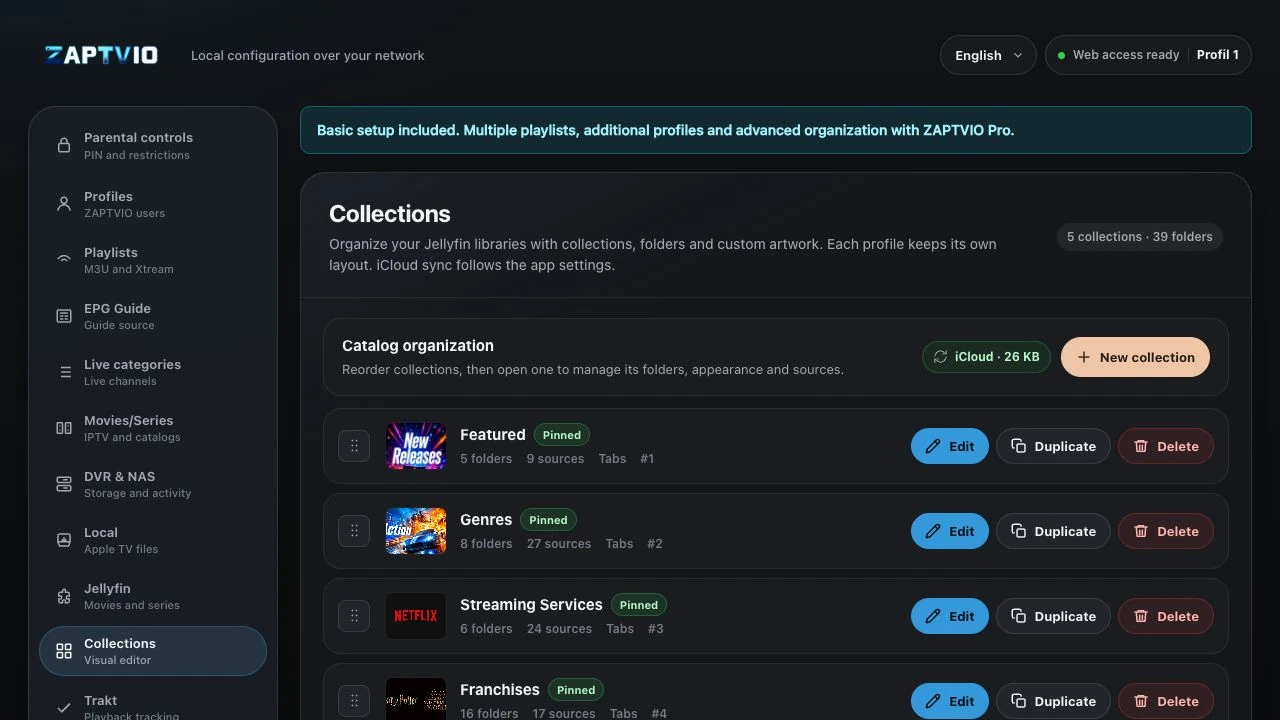Open Parental controls menu entry
The width and height of the screenshot is (1280, 720).
tap(153, 145)
